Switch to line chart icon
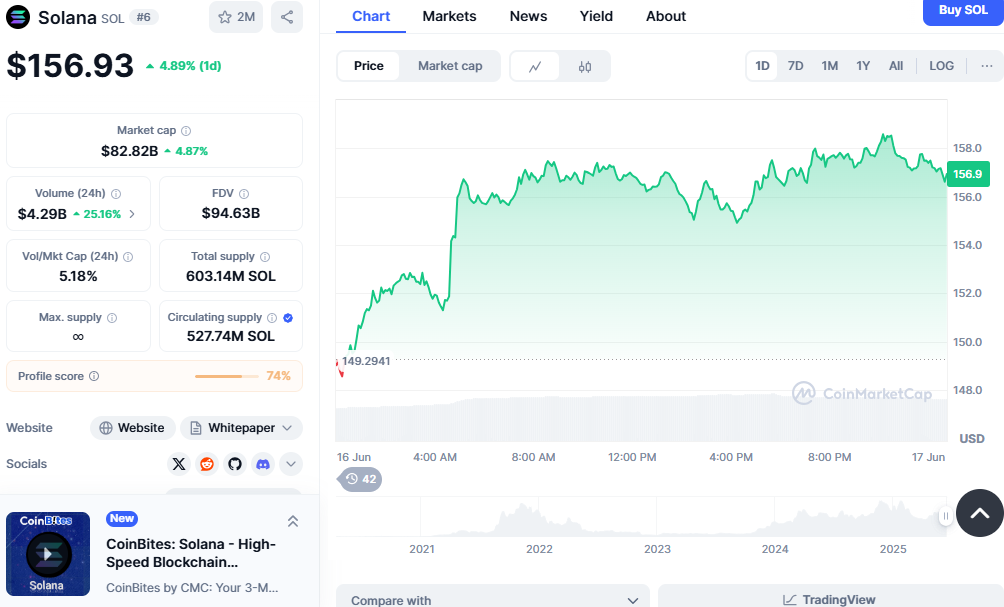The width and height of the screenshot is (1004, 607). point(535,66)
